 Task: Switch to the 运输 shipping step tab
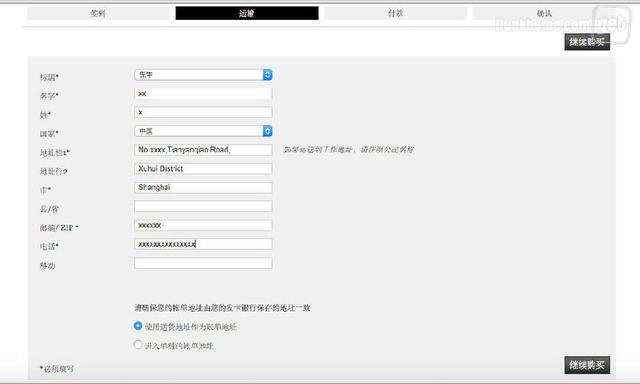click(x=247, y=13)
